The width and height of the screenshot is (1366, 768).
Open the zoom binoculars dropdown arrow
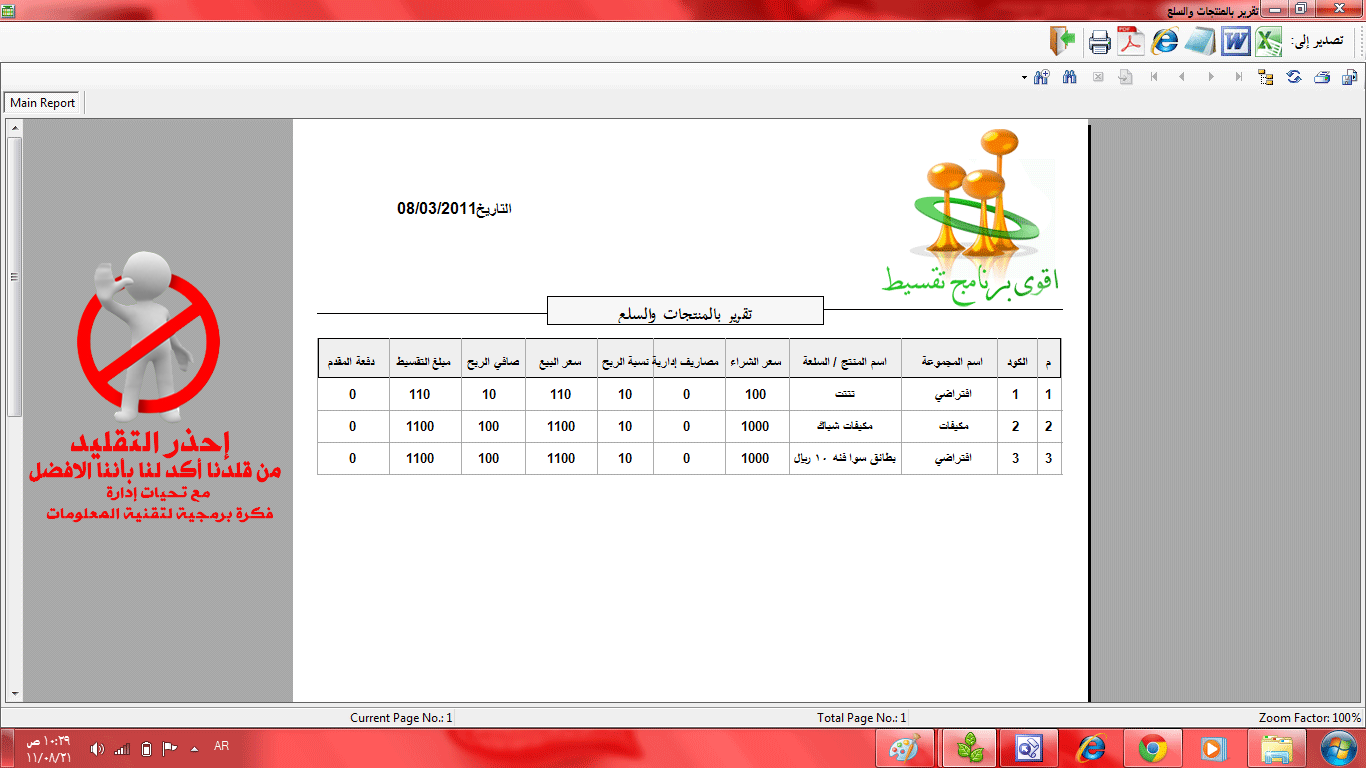(1024, 77)
